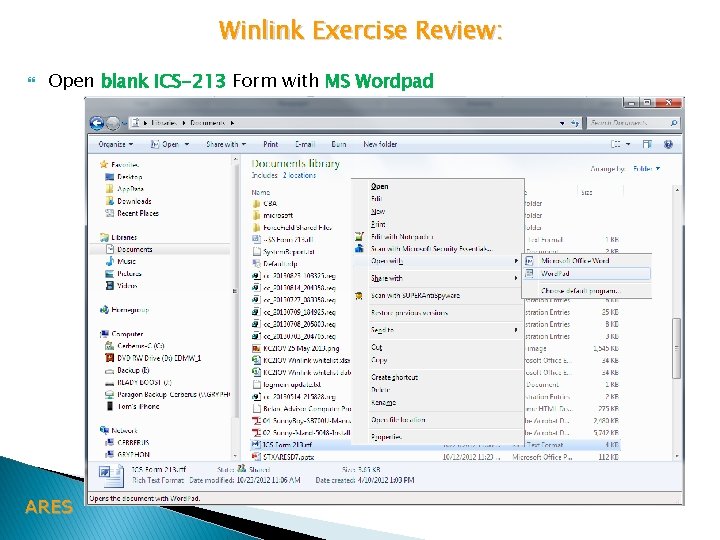Viewport: 720px width, 540px height.
Task: Choose Open in the context menu
Action: coord(380,186)
